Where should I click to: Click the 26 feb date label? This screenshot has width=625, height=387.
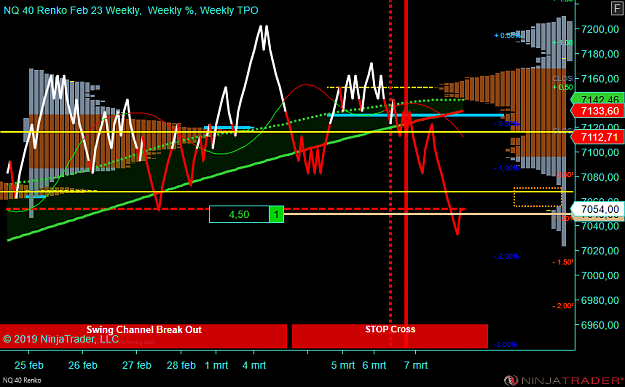(83, 365)
